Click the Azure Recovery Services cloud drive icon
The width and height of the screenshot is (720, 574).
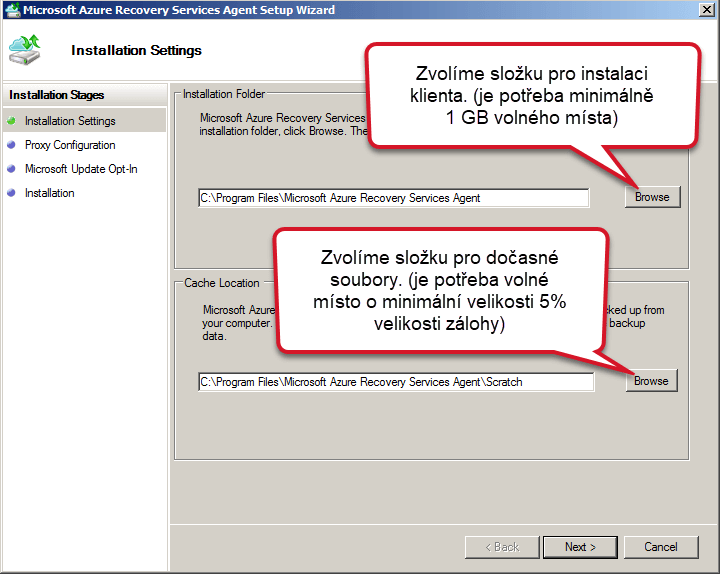(24, 50)
